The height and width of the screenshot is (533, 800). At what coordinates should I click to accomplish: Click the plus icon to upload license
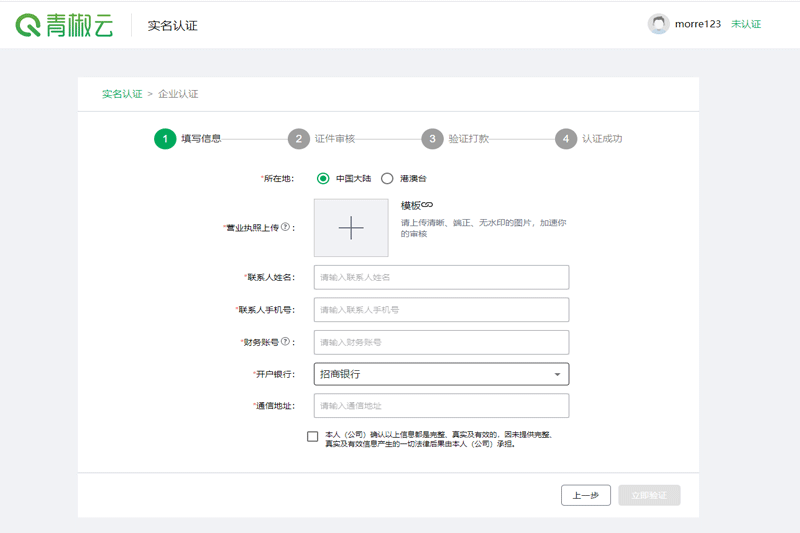[x=351, y=228]
